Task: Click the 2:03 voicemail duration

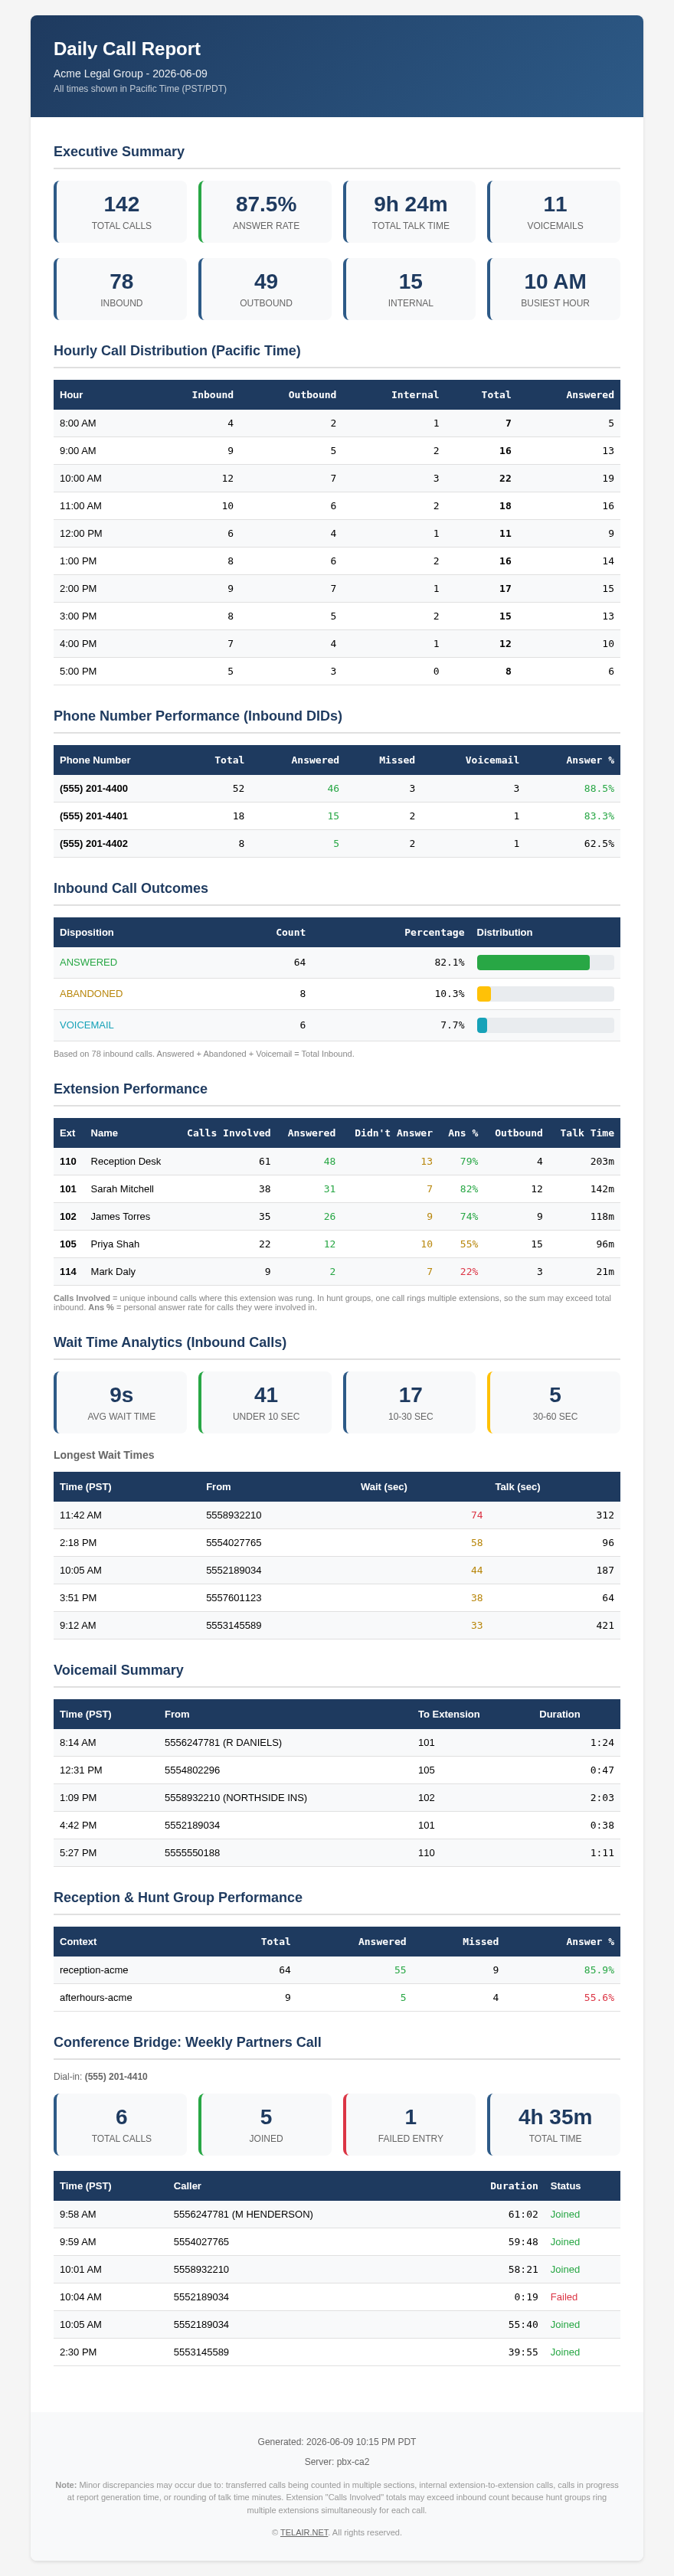Action: pyautogui.click(x=602, y=1797)
